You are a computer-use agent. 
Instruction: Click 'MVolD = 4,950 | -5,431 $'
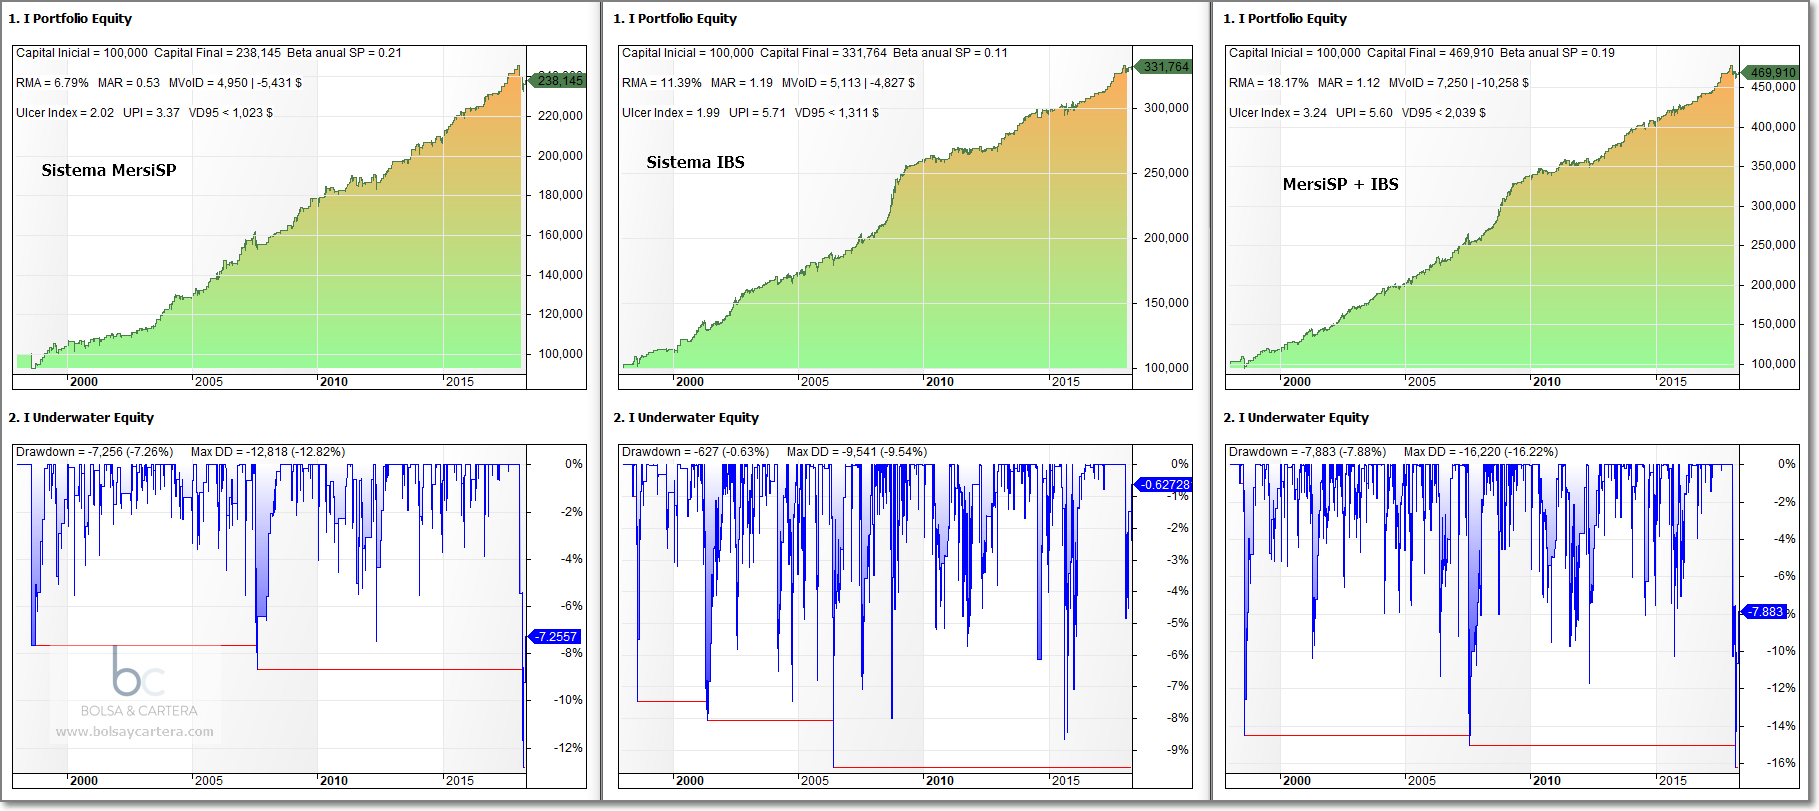pos(235,83)
